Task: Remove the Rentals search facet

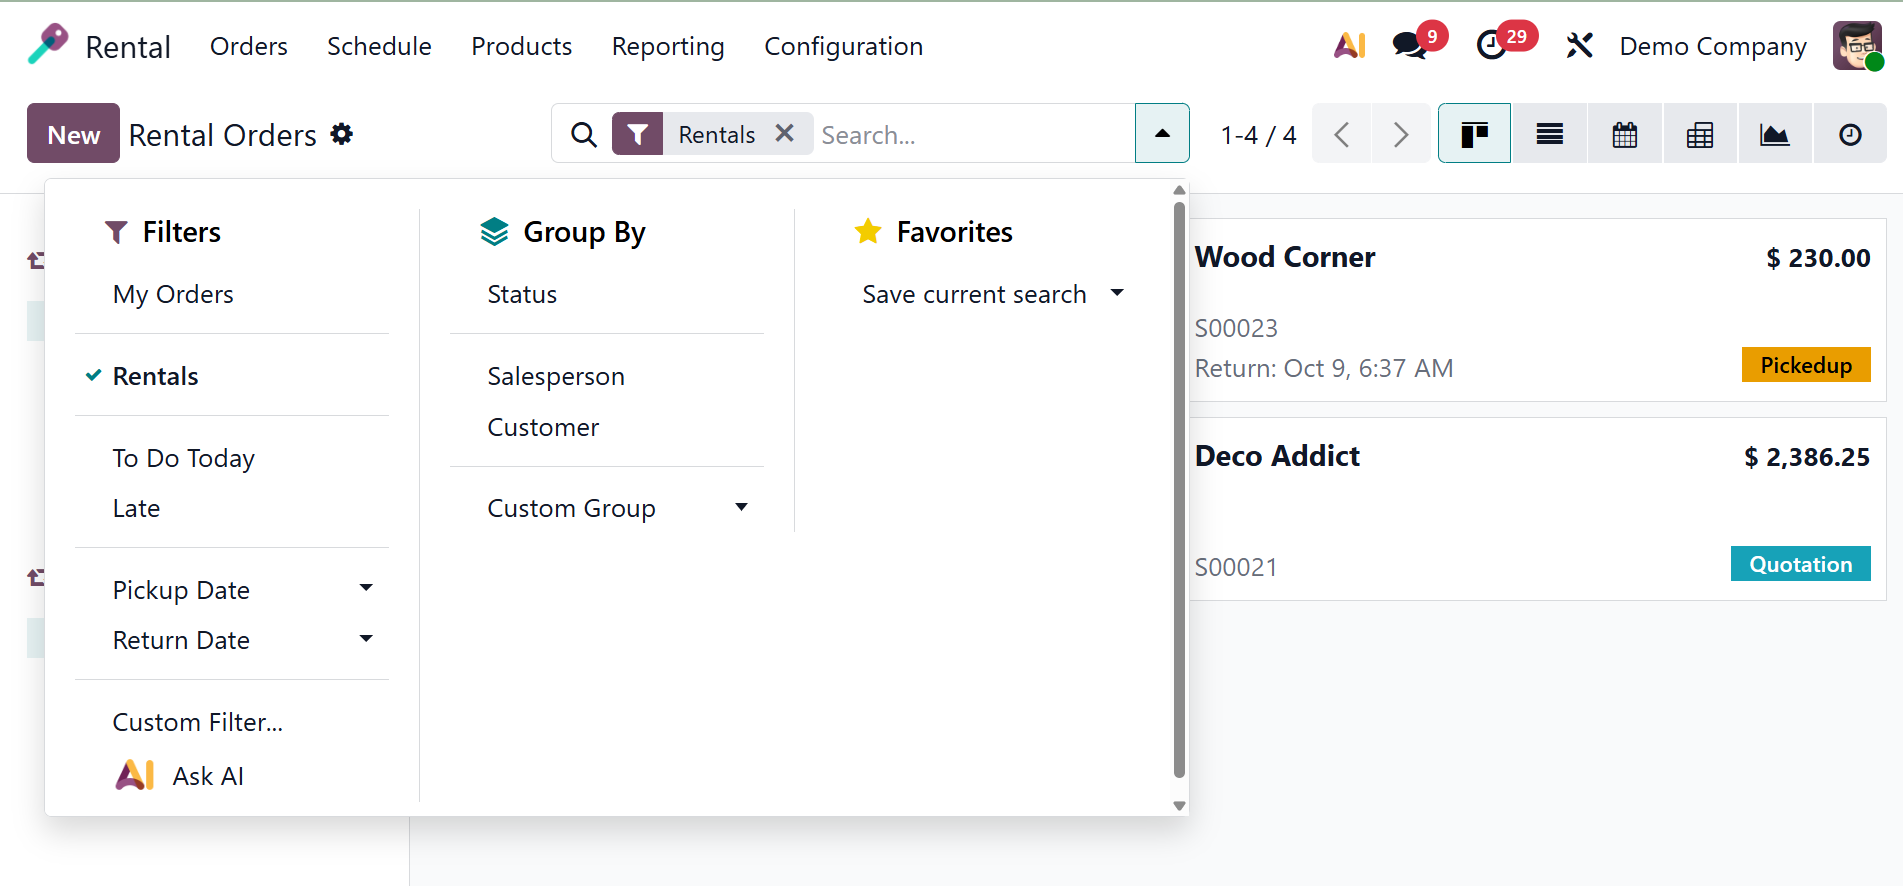Action: click(785, 133)
